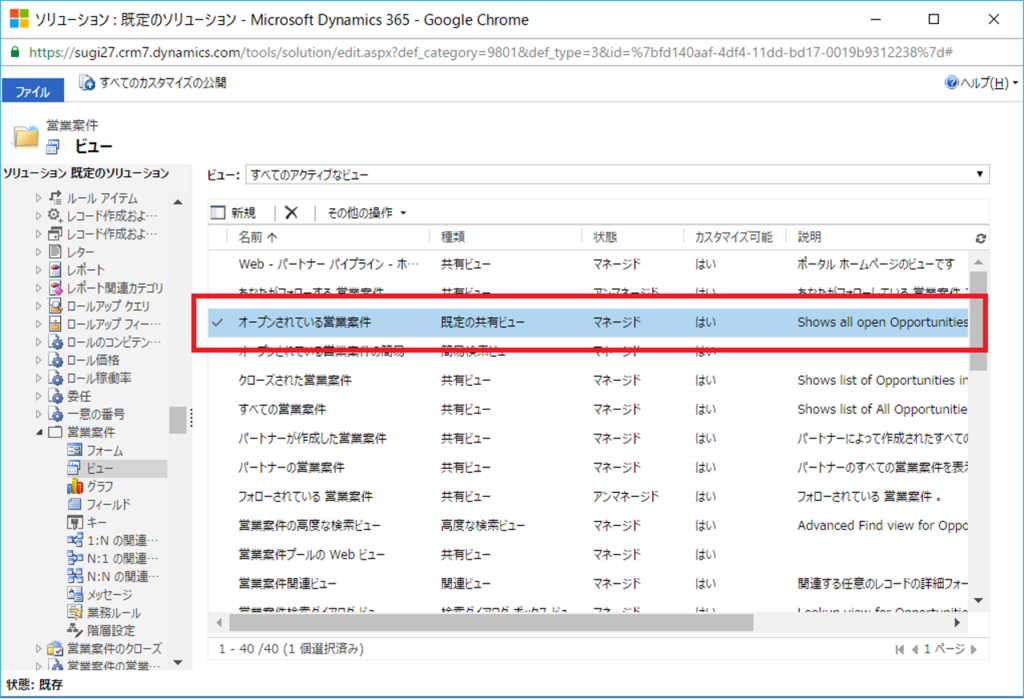Screen dimensions: 1024x699
Task: Select the 営業案件プールの Web ビュー row
Action: [x=588, y=555]
